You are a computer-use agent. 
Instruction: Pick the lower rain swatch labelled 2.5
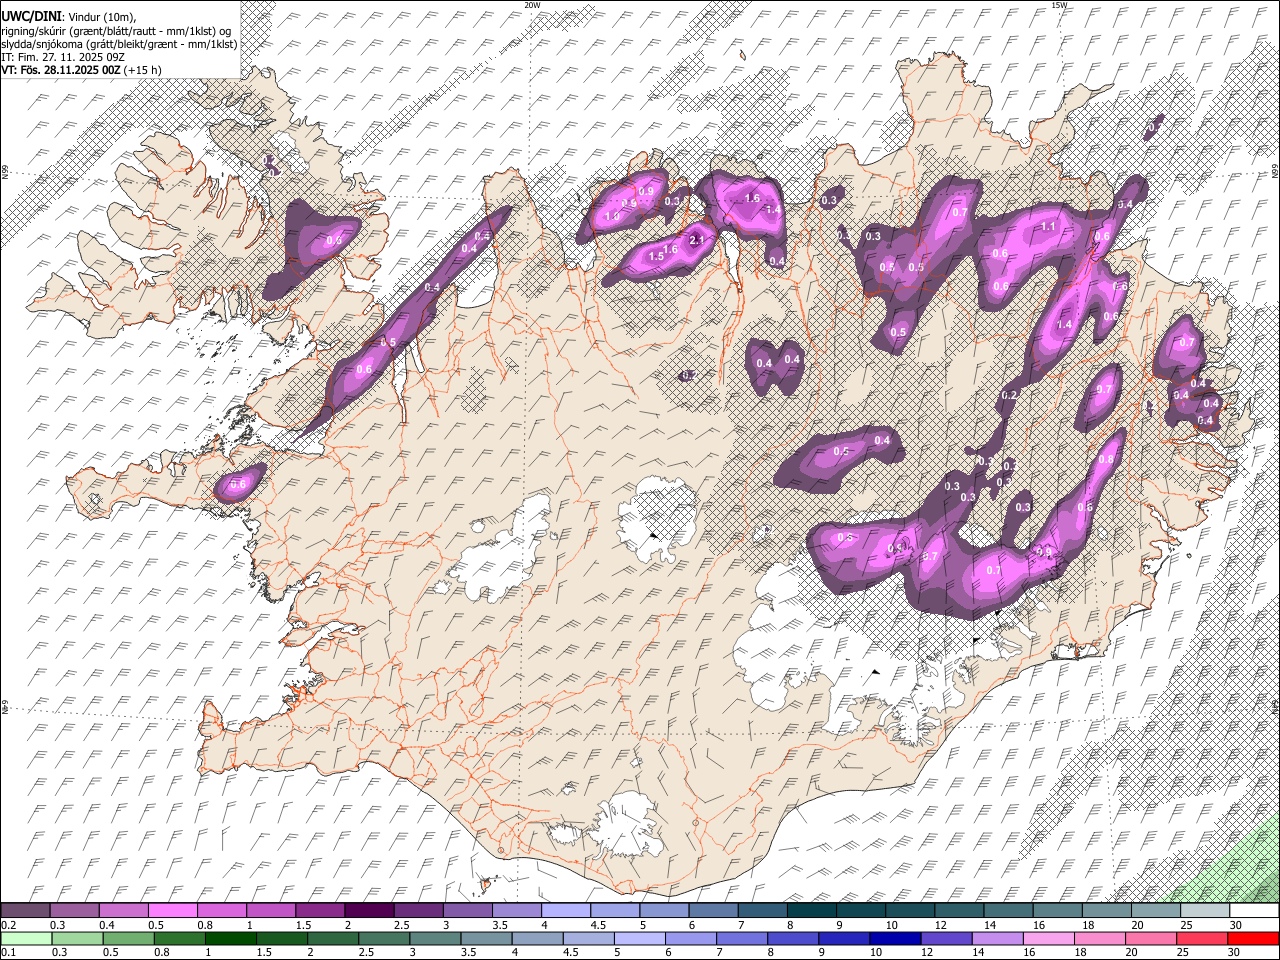(x=384, y=939)
